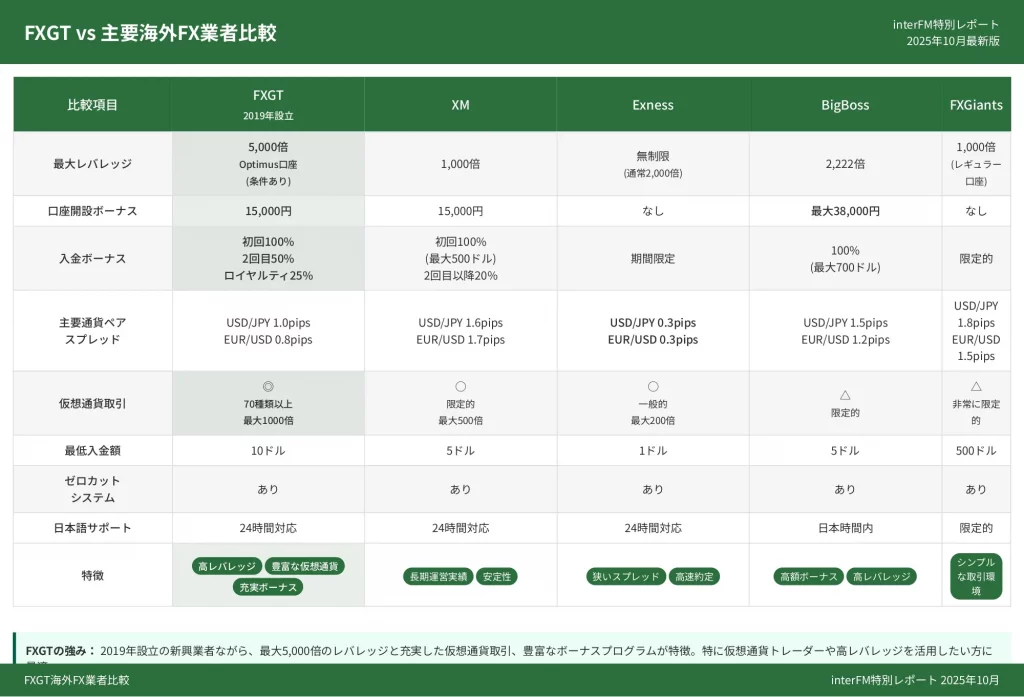Click the BigBoss column header
The image size is (1024, 697).
pos(845,105)
